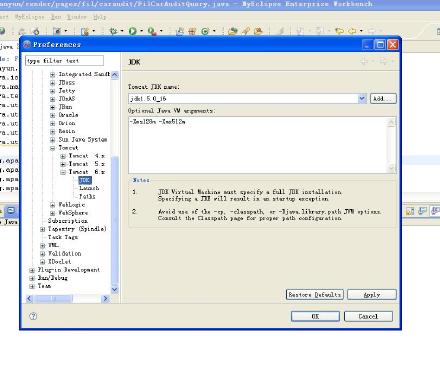This screenshot has height=368, width=440.
Task: Click the Apply button
Action: click(372, 295)
